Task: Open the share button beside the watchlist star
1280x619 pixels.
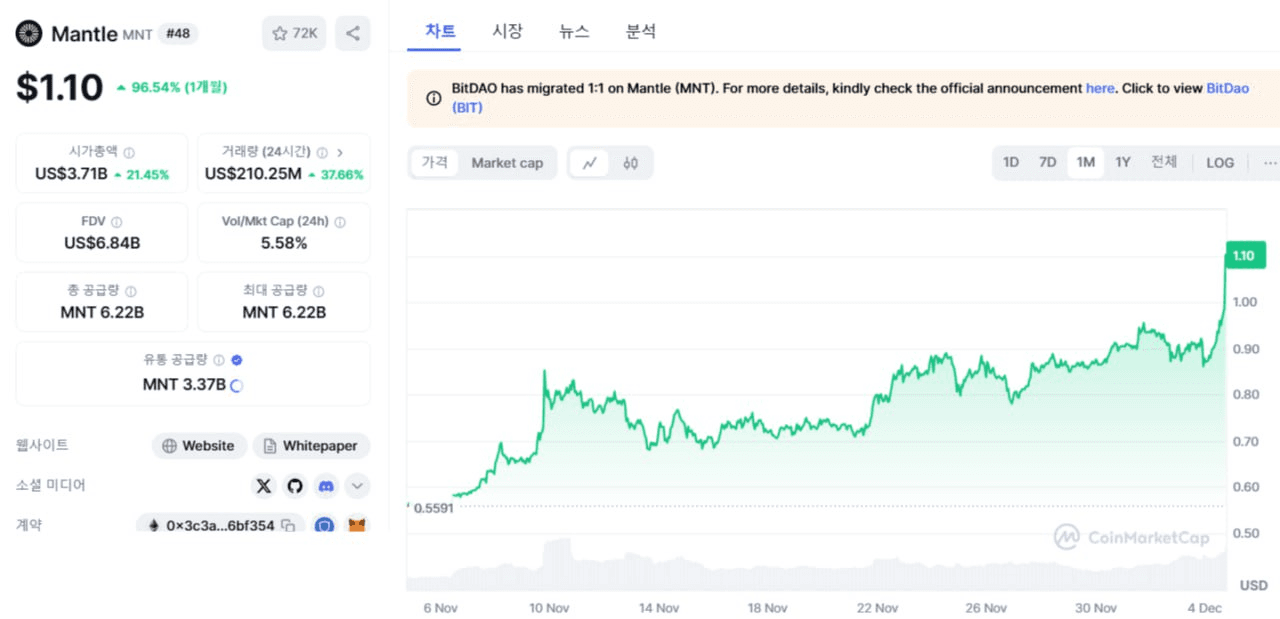Action: click(353, 33)
